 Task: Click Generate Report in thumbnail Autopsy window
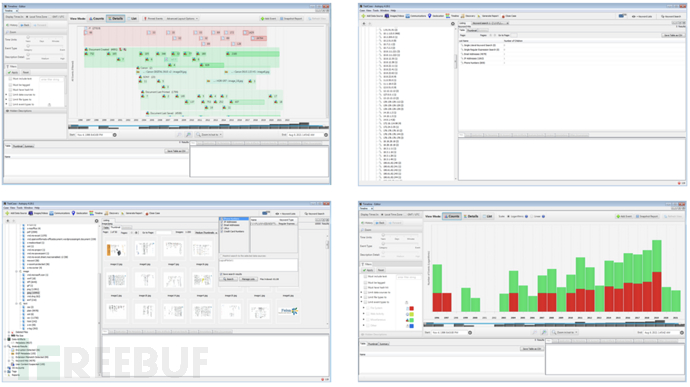[x=132, y=213]
